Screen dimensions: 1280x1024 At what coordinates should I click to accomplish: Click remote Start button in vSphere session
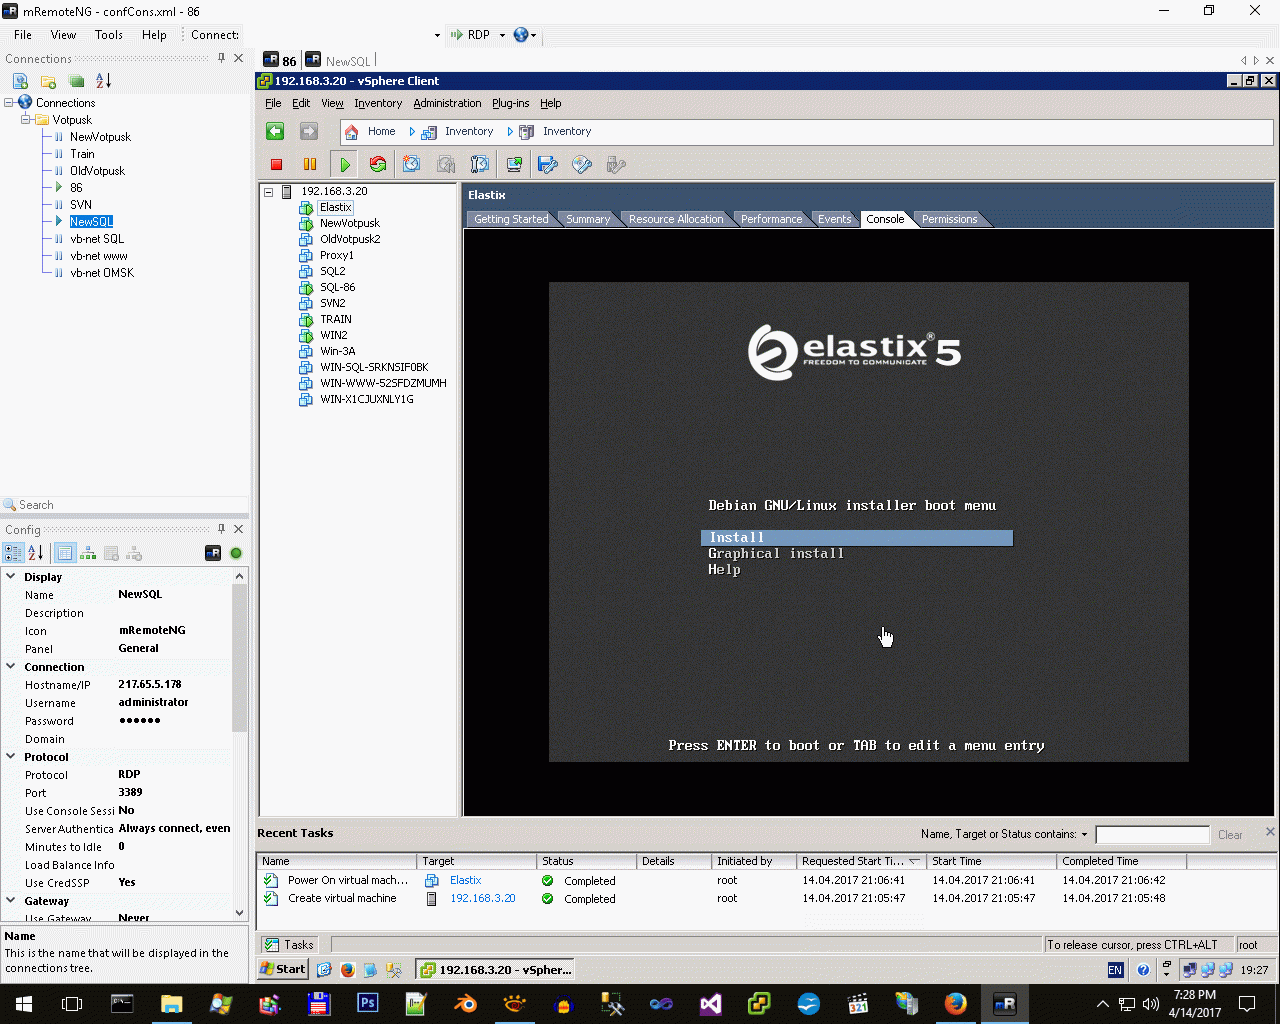coord(283,969)
